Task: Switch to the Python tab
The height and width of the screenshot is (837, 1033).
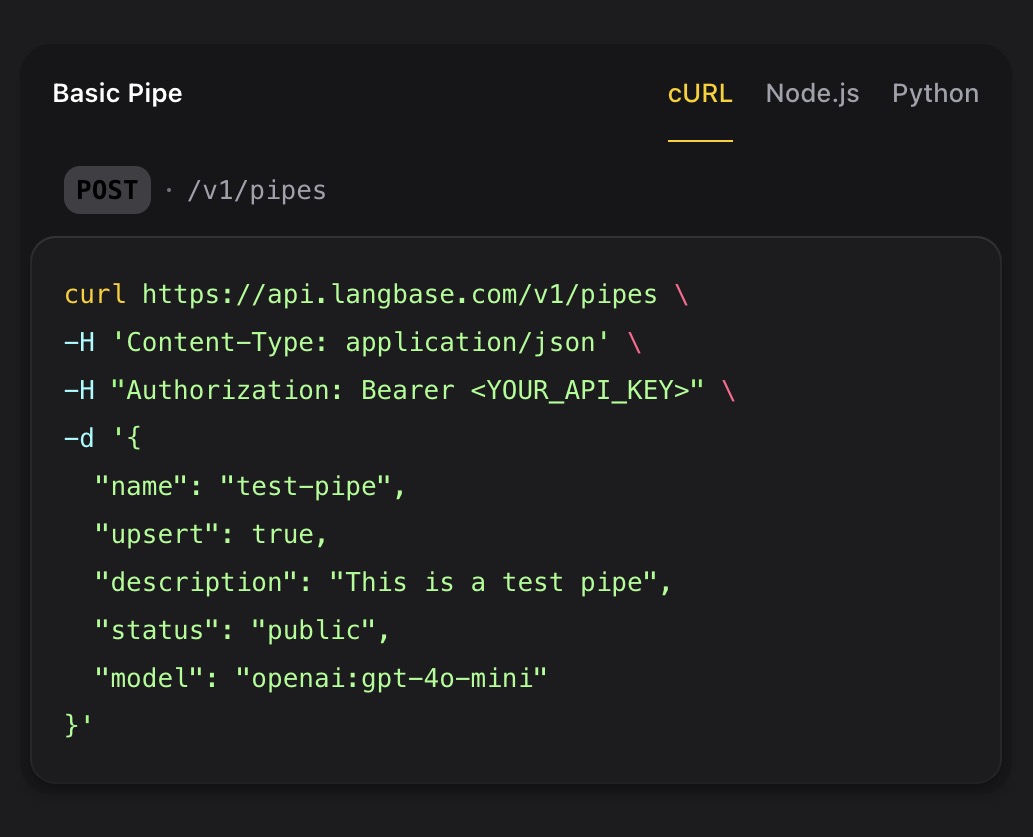Action: [935, 93]
